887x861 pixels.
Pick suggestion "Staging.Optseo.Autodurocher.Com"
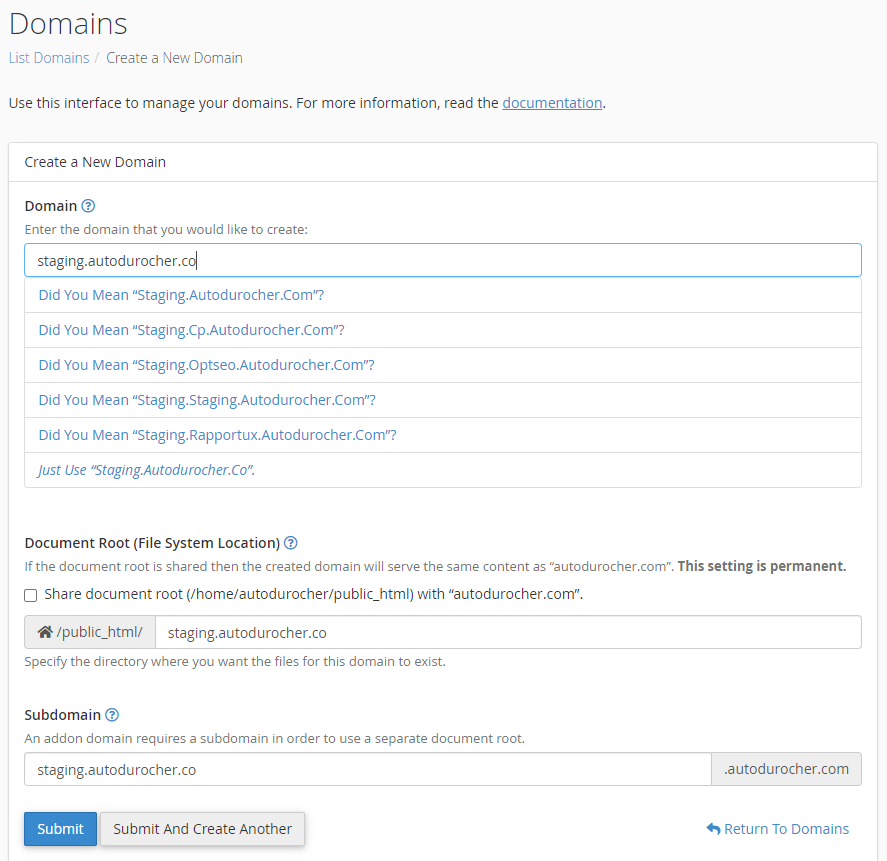pos(206,365)
